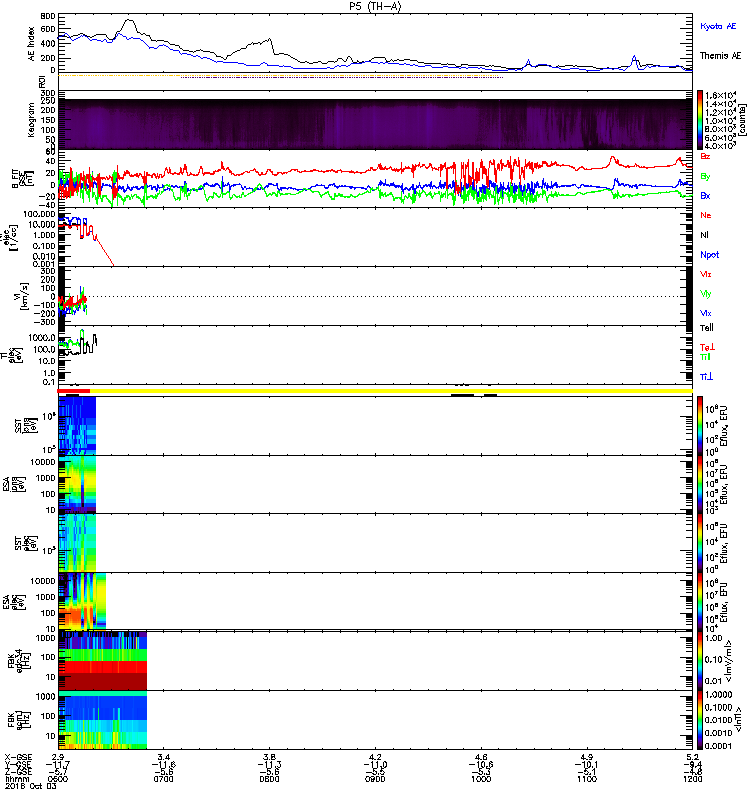Click the plot title P5 (TH-A)
Screen dimensions: 750x800
375,6
